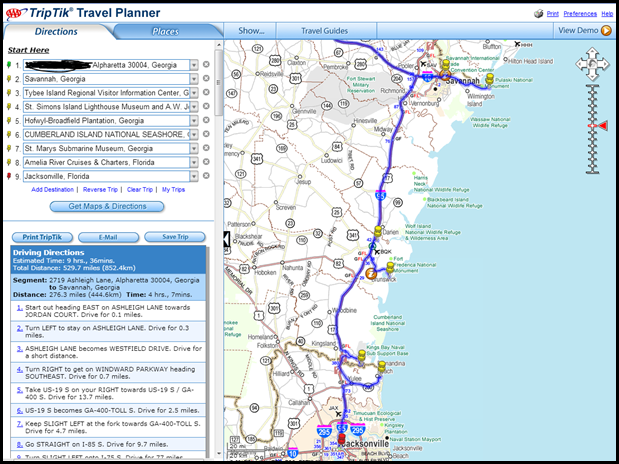Viewport: 619px width, 464px height.
Task: Click top of the map zoom slider
Action: point(593,88)
